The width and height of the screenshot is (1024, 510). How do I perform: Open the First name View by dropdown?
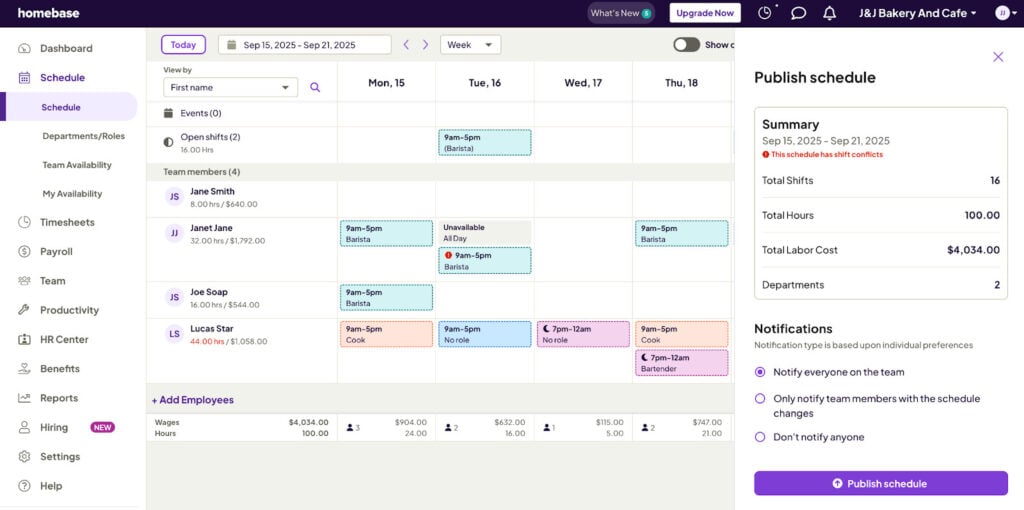click(231, 88)
